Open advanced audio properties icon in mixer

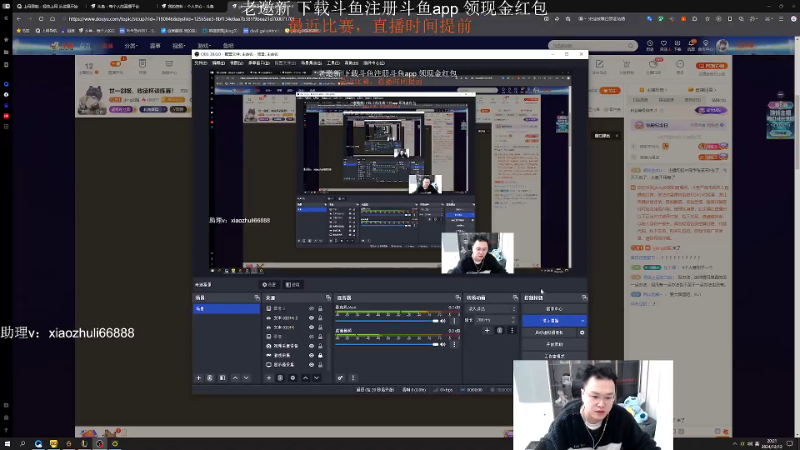pyautogui.click(x=340, y=378)
